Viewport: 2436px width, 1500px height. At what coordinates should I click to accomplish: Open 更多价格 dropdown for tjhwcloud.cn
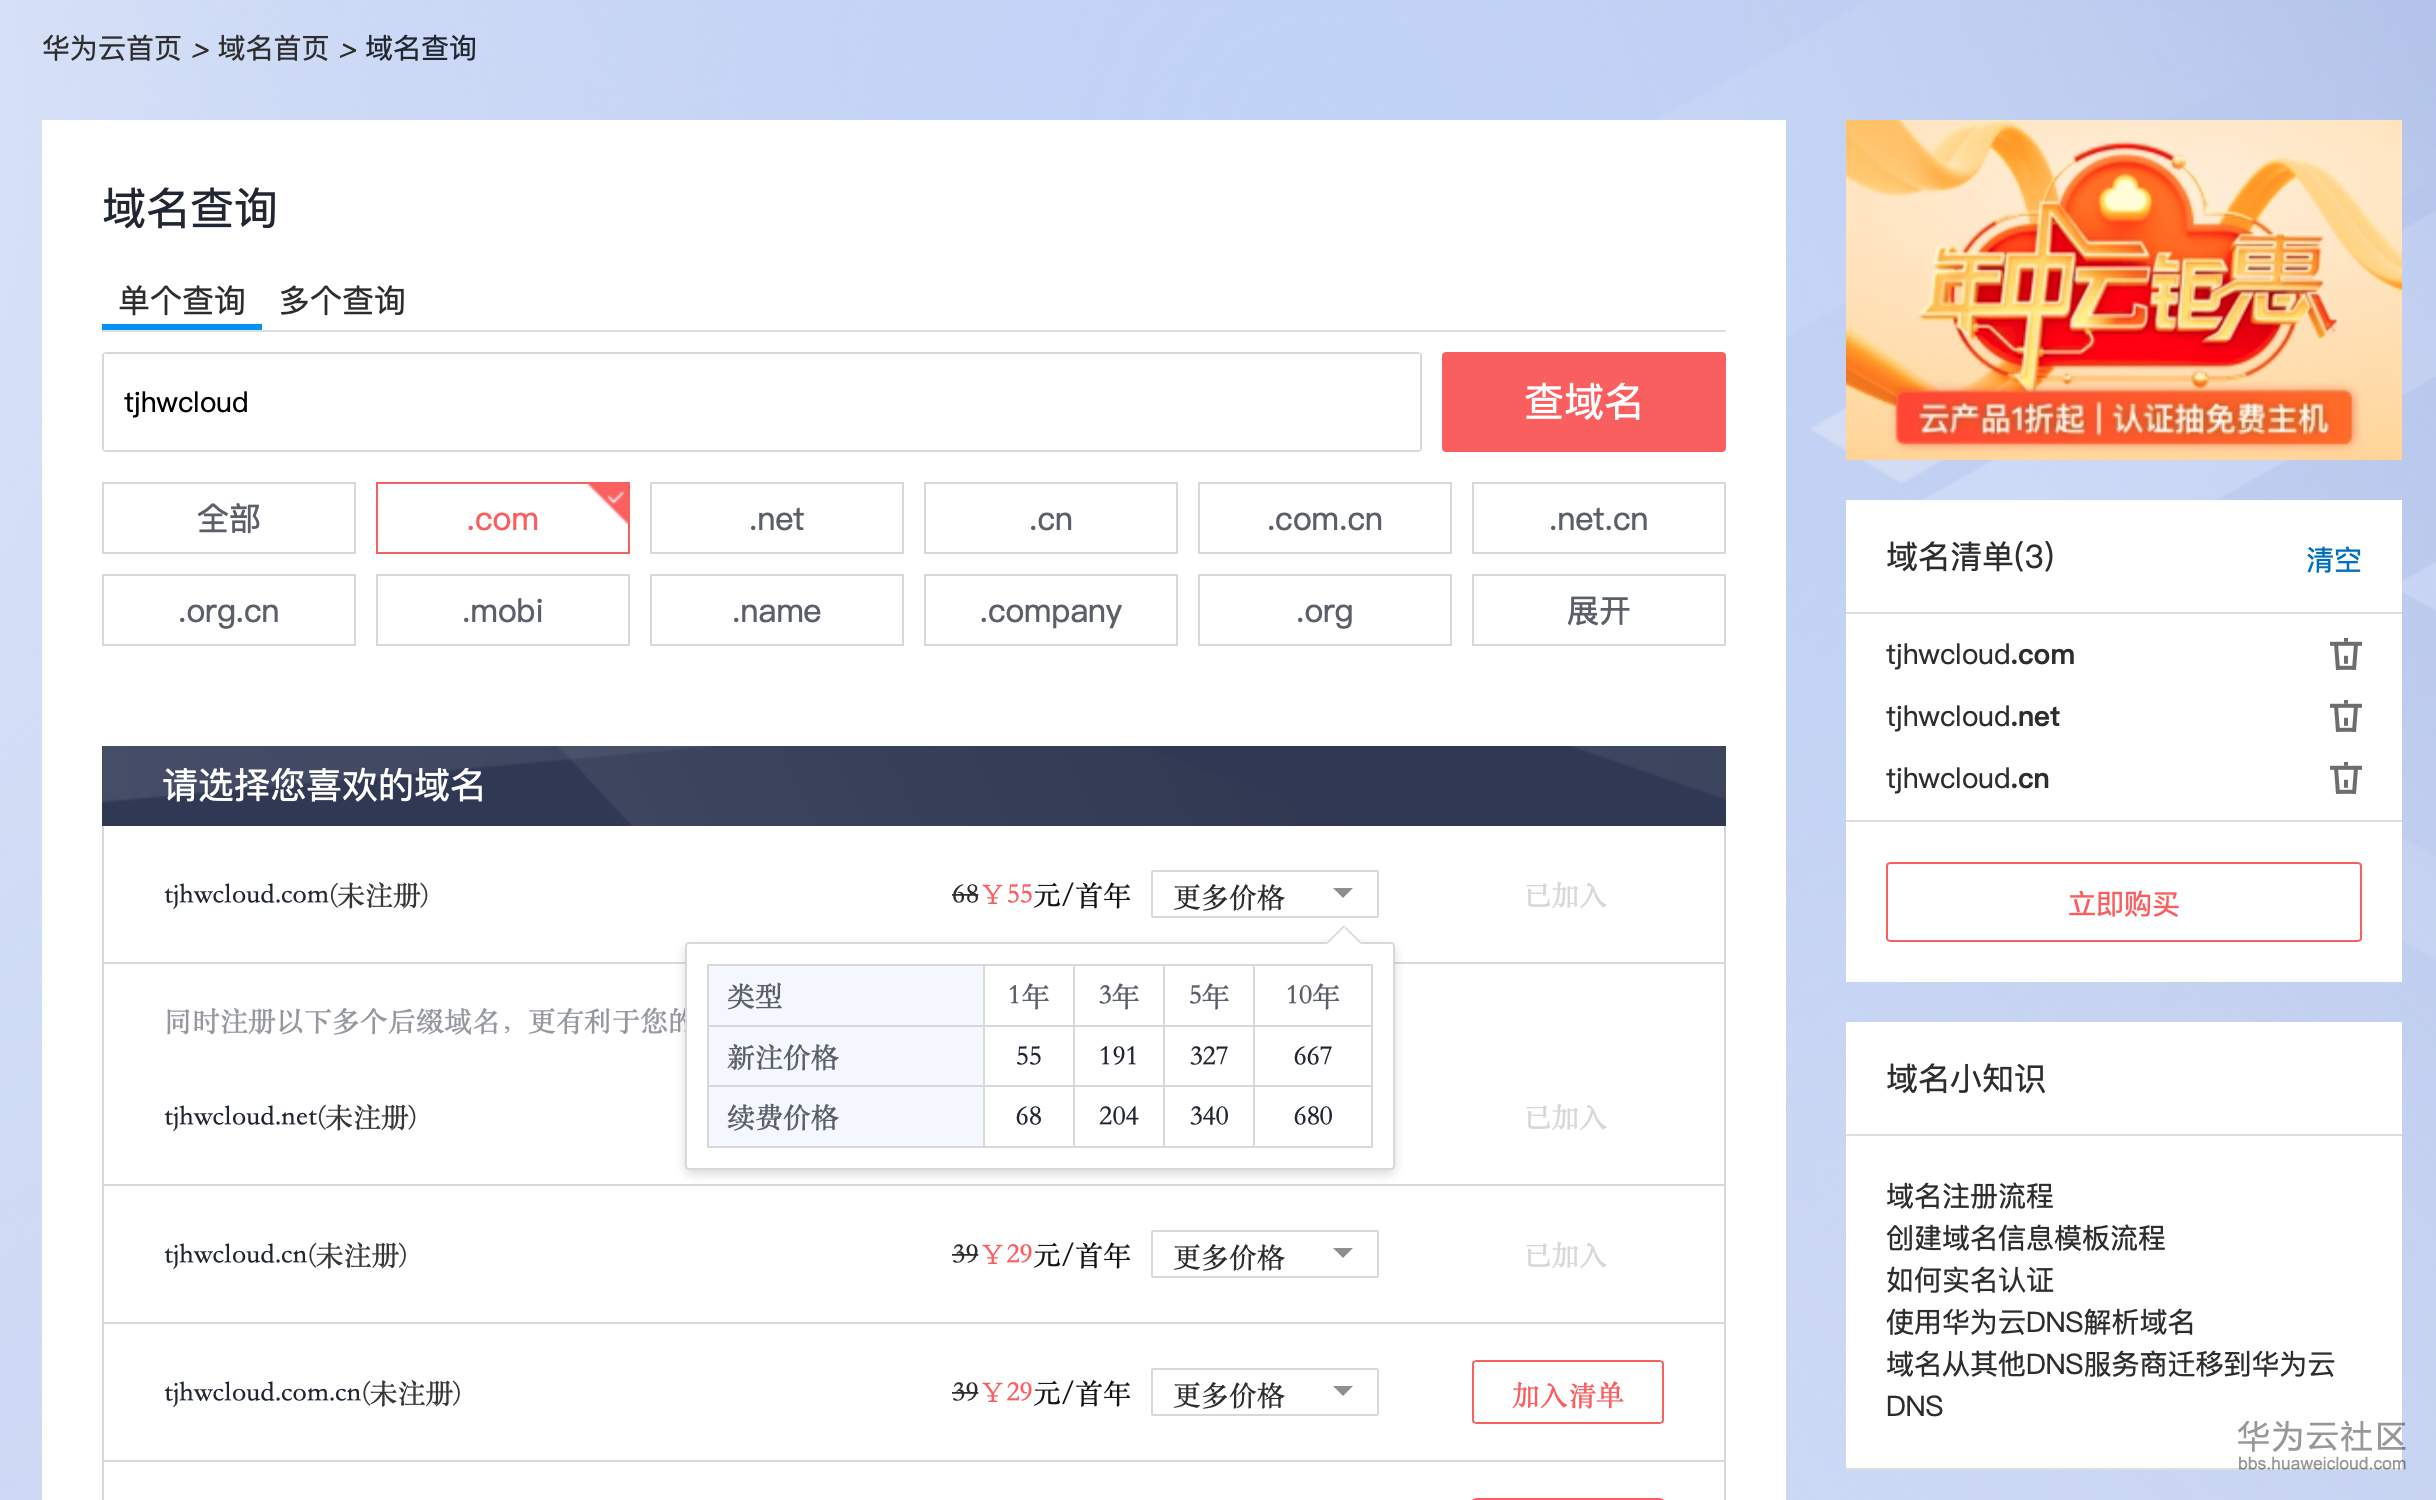(1263, 1254)
